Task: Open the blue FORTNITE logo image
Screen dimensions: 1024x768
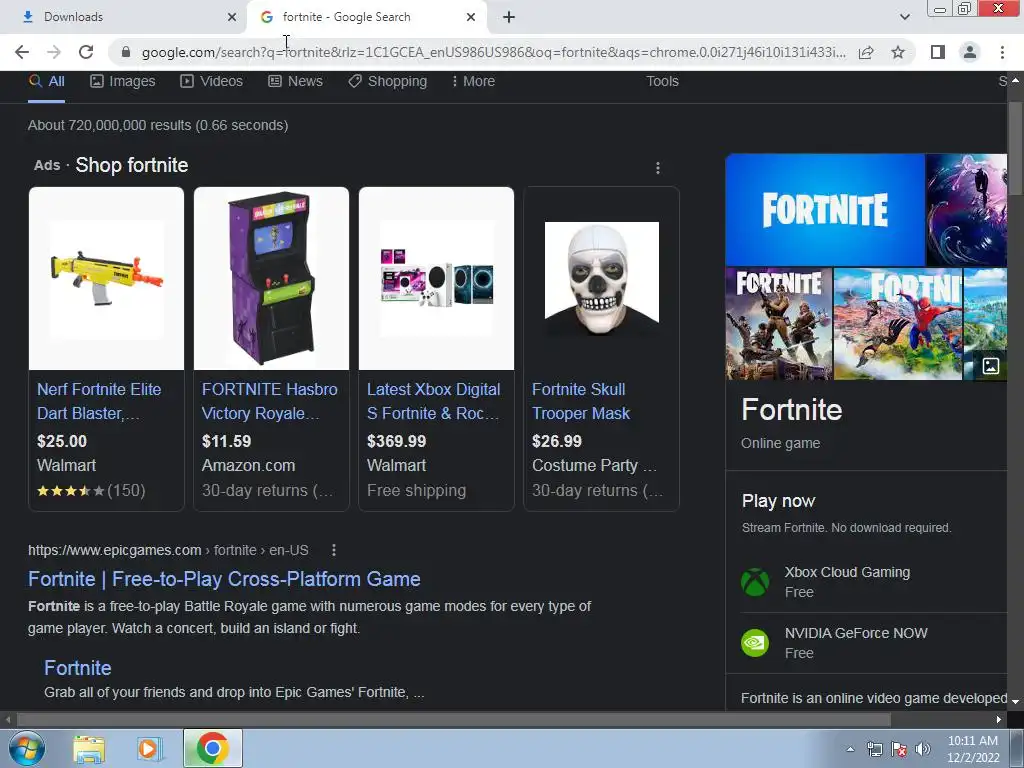Action: 825,210
